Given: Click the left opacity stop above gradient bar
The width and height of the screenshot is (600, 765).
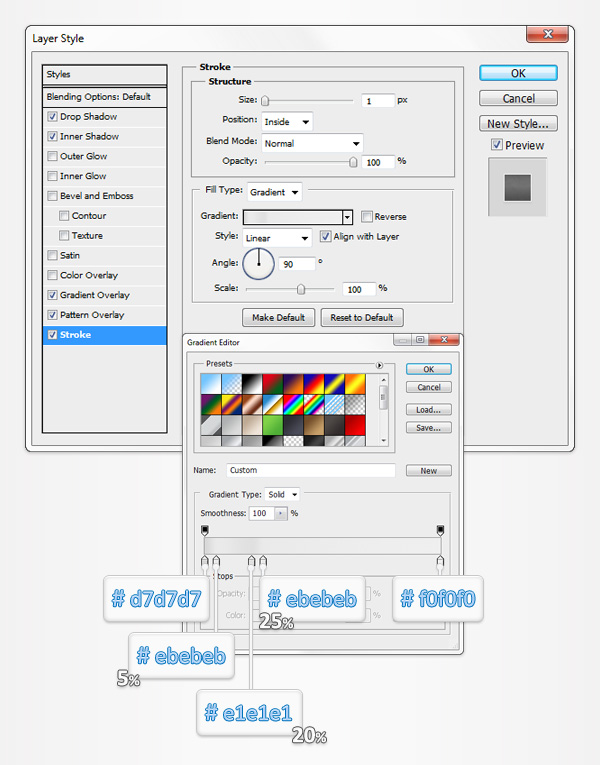Looking at the screenshot, I should point(205,530).
